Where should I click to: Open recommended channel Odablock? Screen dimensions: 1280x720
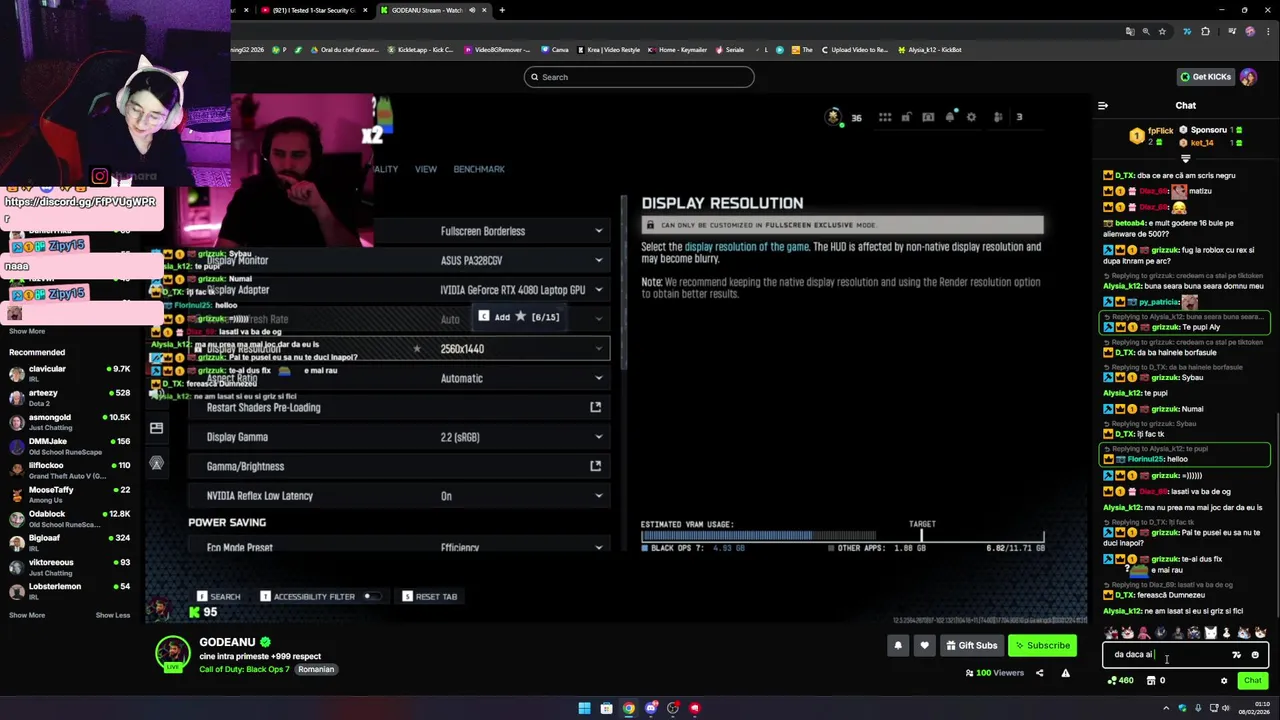72,519
